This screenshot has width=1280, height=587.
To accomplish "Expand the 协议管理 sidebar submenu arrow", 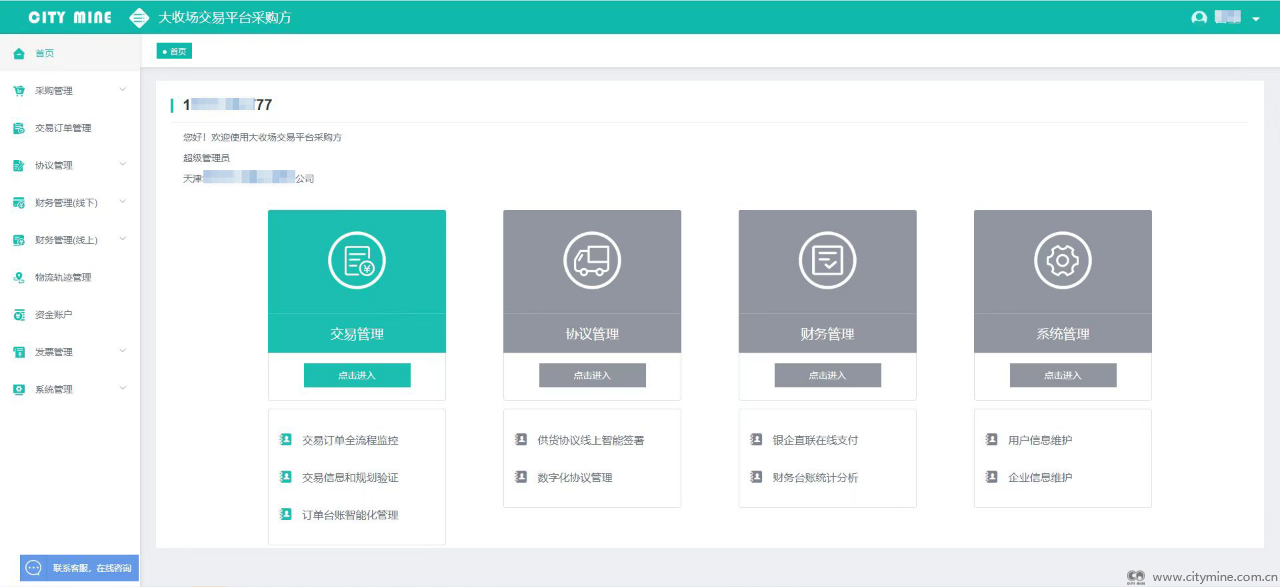I will pos(123,164).
